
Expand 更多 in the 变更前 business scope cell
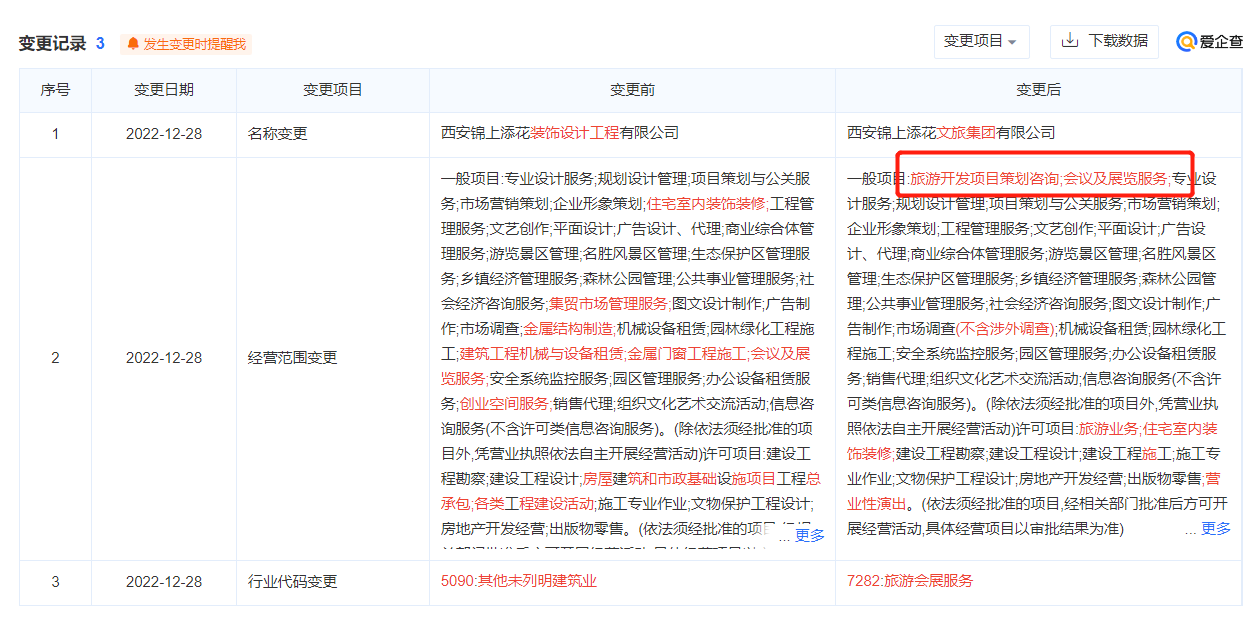coord(809,536)
